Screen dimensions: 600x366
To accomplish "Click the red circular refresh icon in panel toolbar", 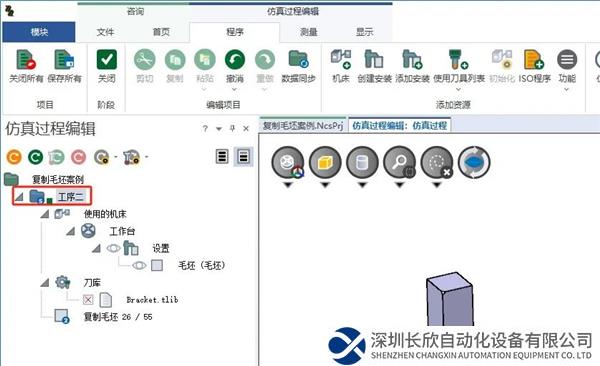I will pos(78,157).
